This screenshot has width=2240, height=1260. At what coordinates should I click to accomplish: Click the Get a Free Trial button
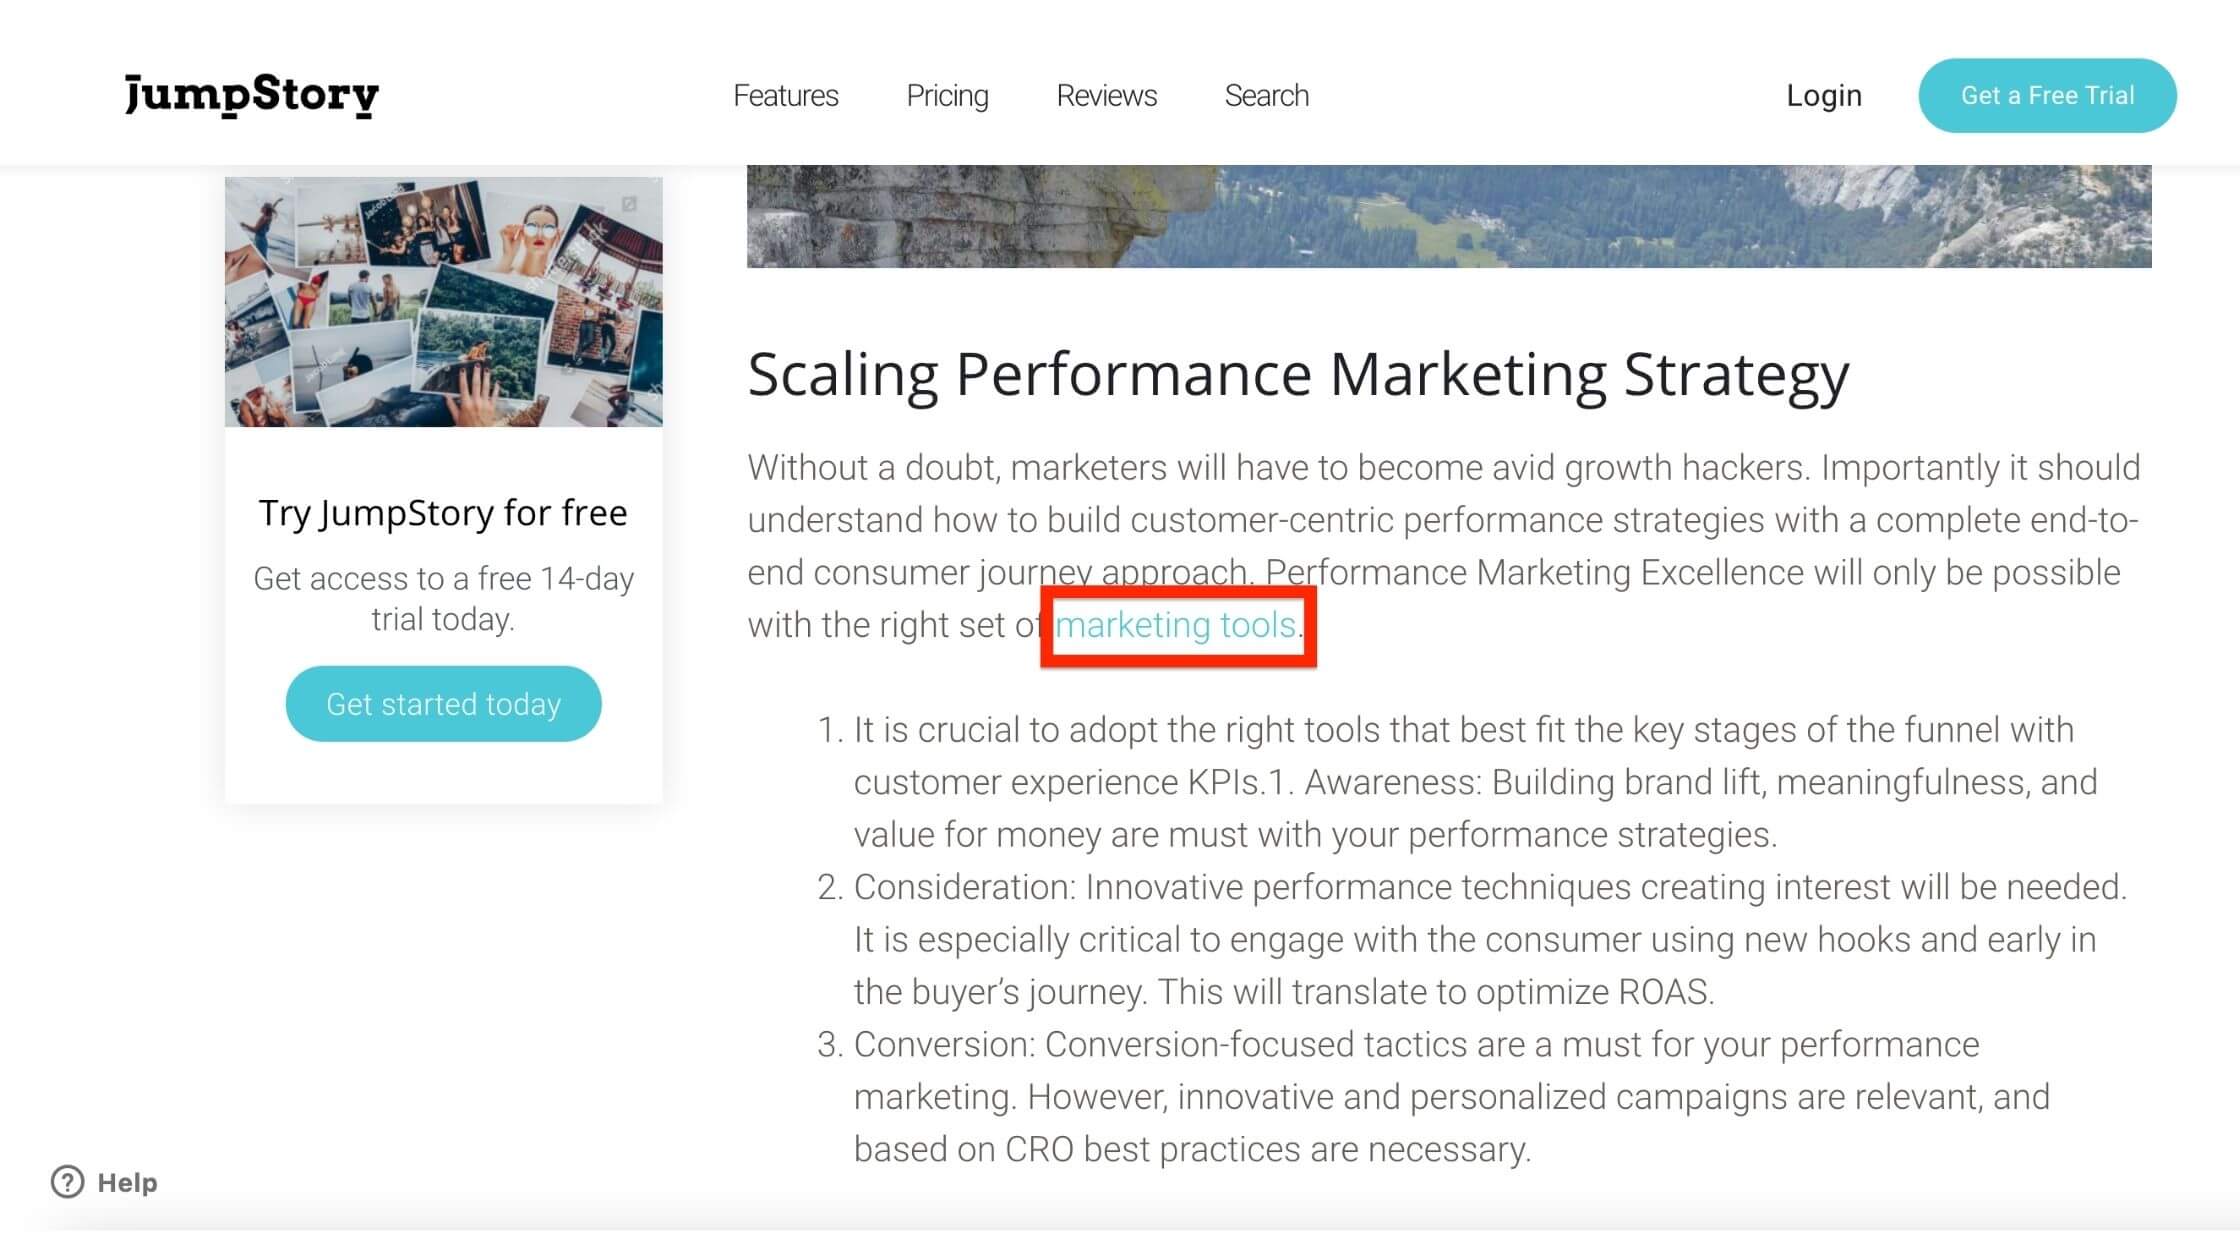click(x=2047, y=96)
